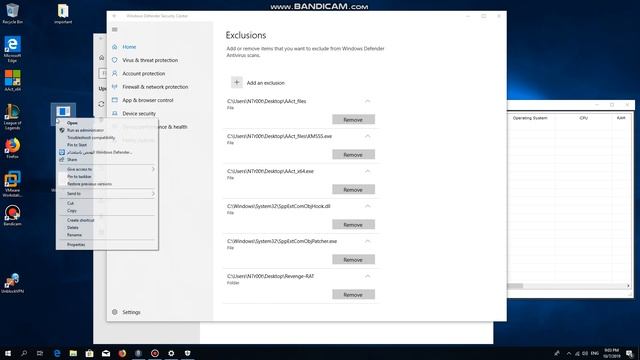
Task: Click the Defender back arrow in title bar
Action: point(114,16)
